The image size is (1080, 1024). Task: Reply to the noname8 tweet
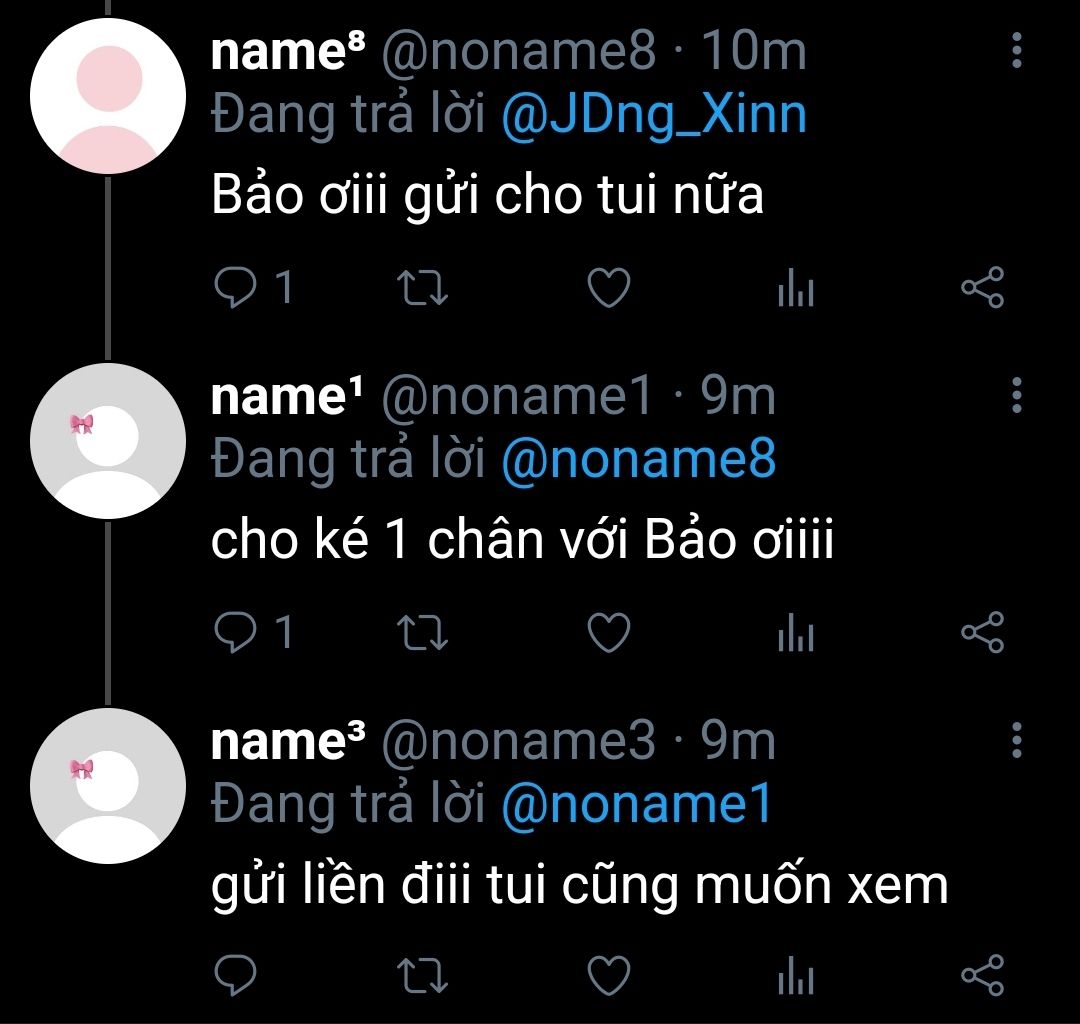(x=236, y=289)
